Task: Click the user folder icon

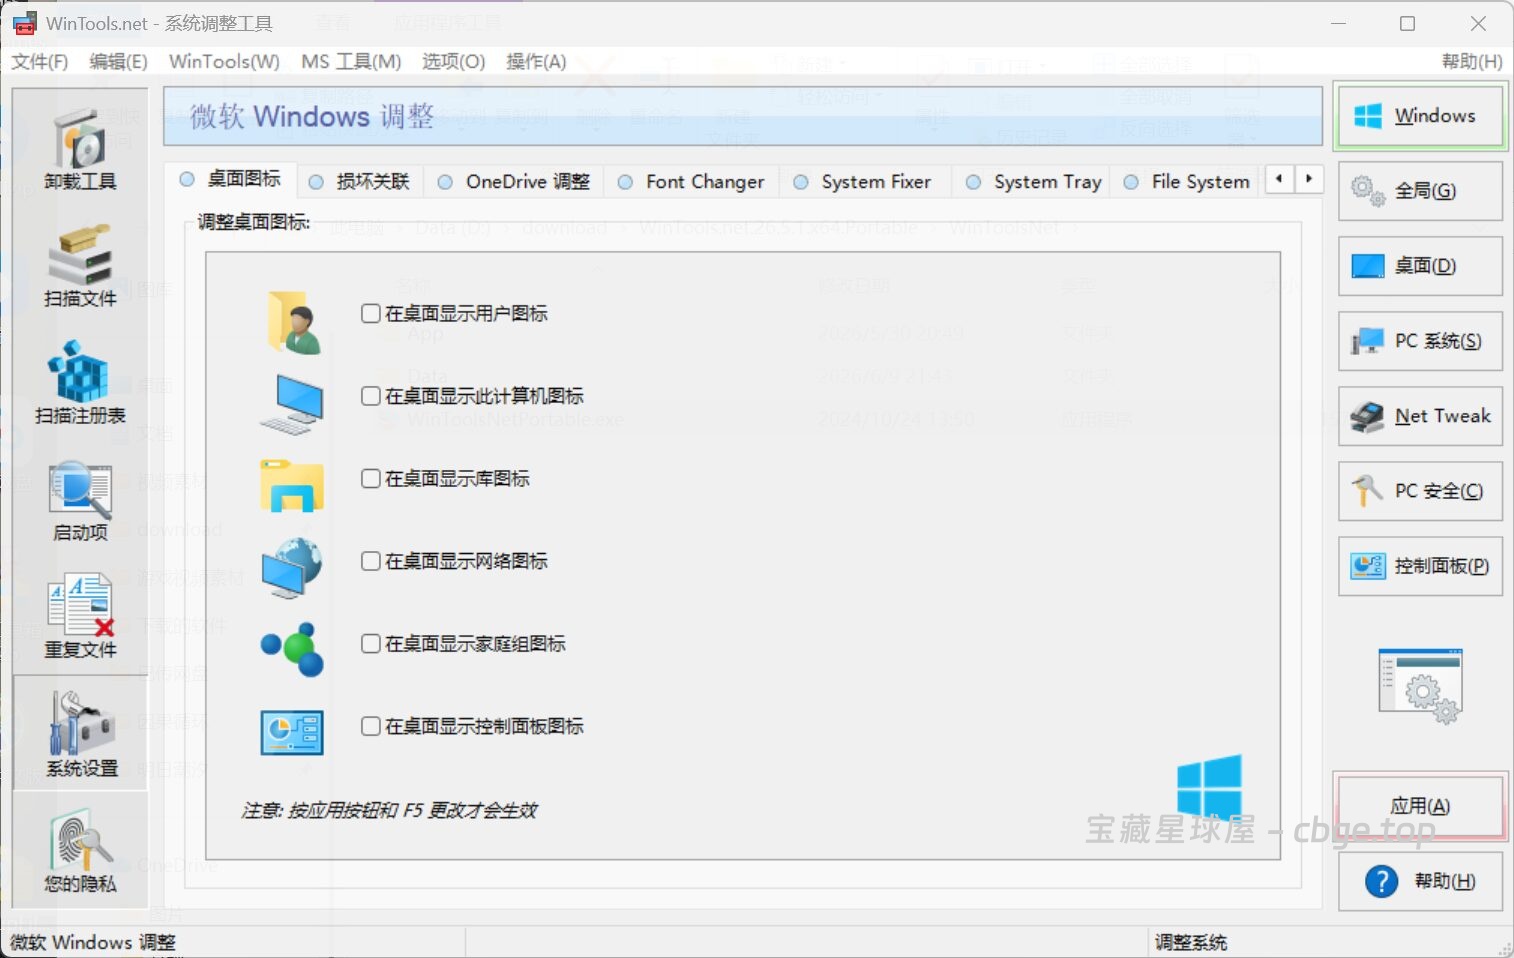Action: click(293, 322)
